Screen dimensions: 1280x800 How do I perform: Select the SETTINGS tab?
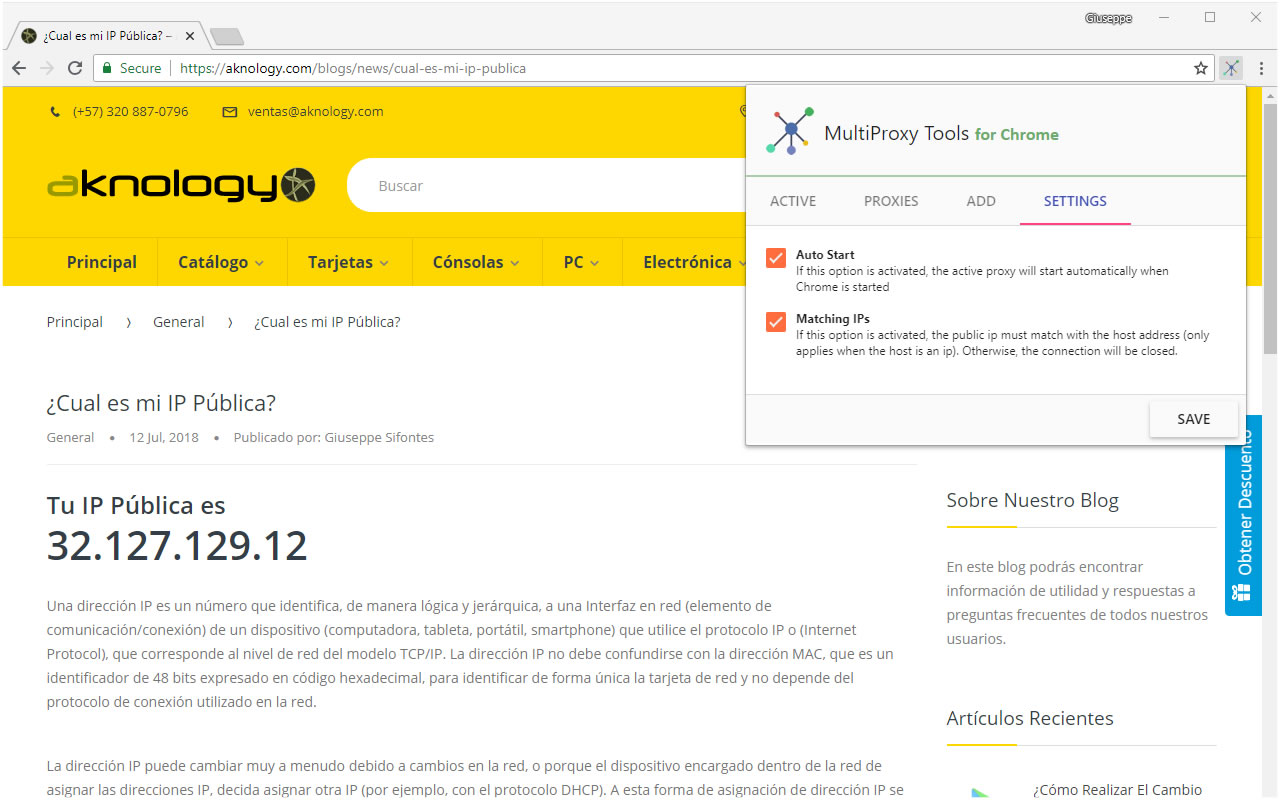[1075, 201]
